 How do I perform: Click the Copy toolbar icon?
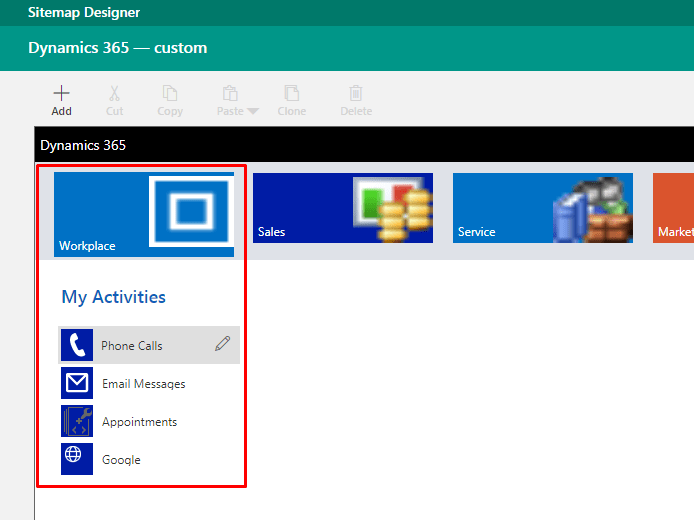coord(170,93)
